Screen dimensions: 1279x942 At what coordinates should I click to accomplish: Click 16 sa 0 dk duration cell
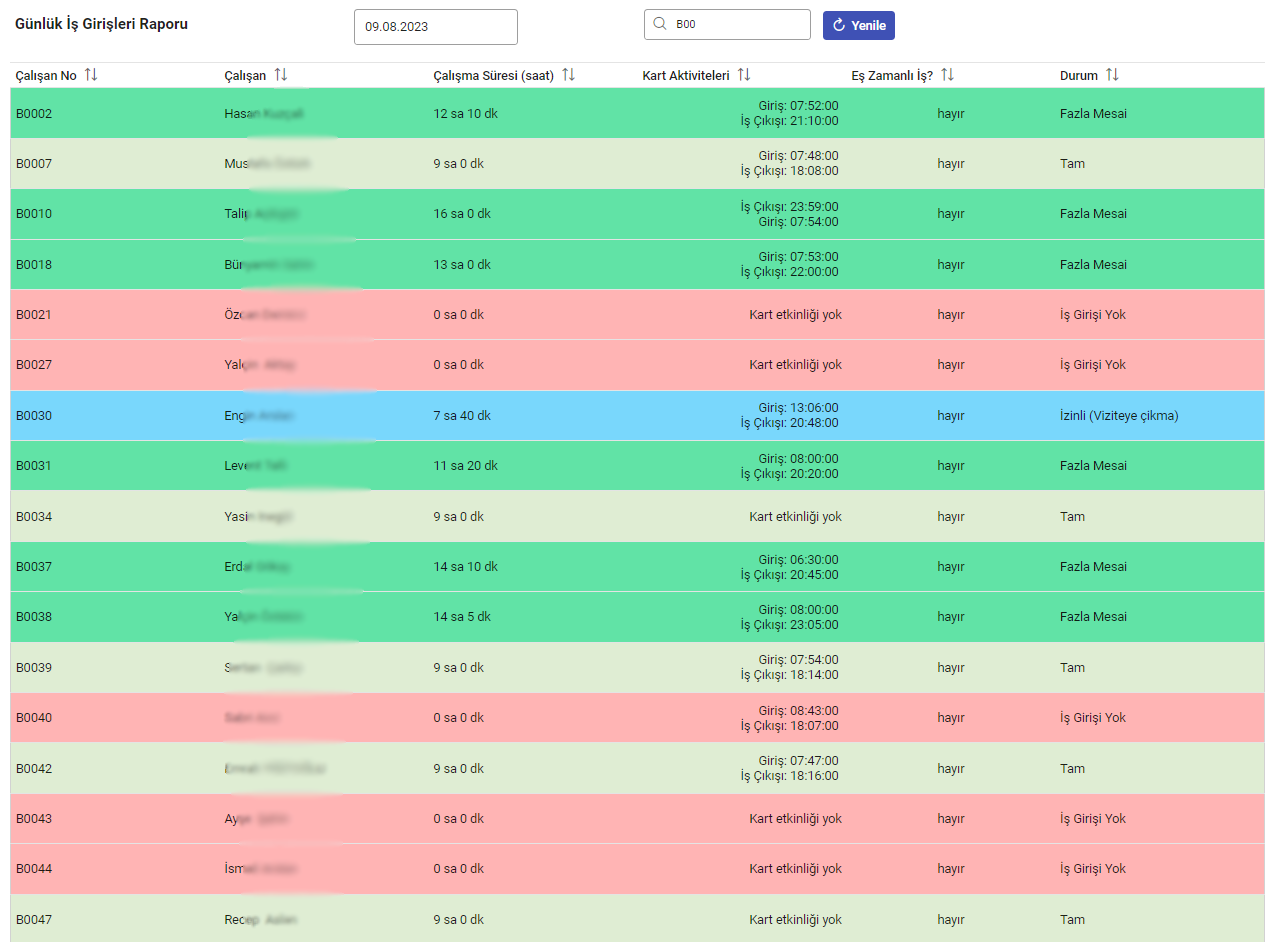click(x=462, y=214)
